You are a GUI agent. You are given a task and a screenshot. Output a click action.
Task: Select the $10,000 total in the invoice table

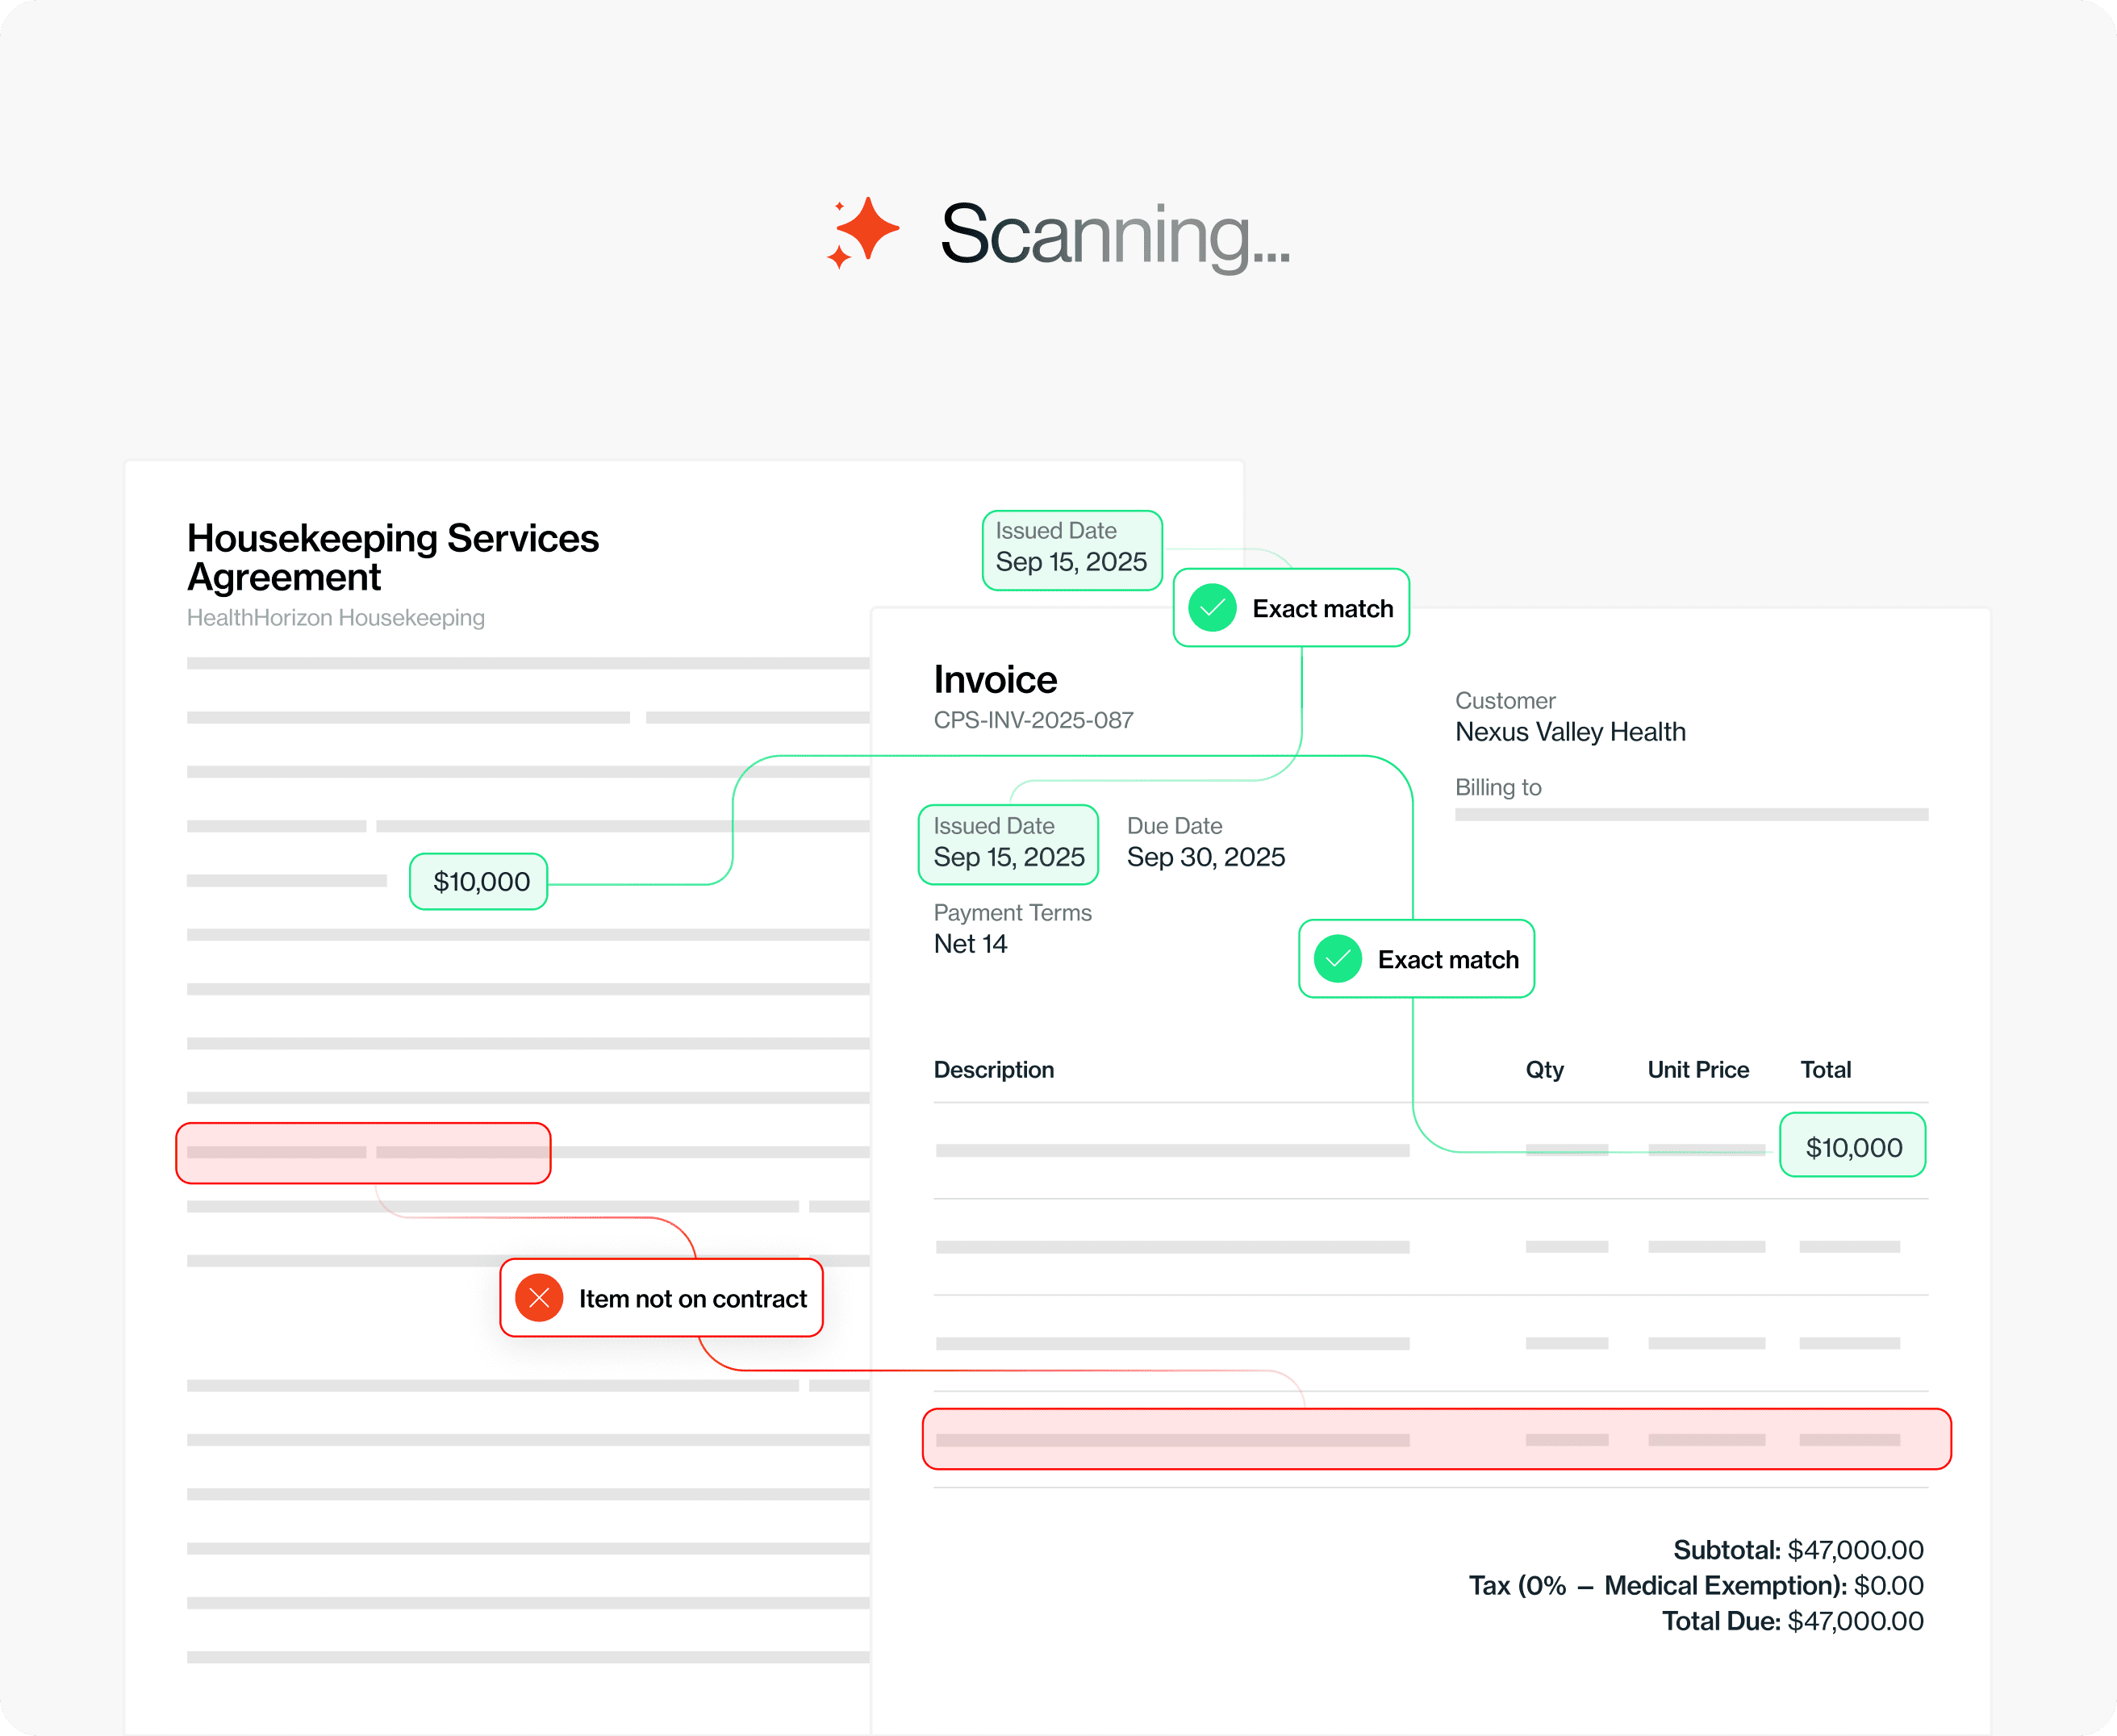coord(1853,1146)
